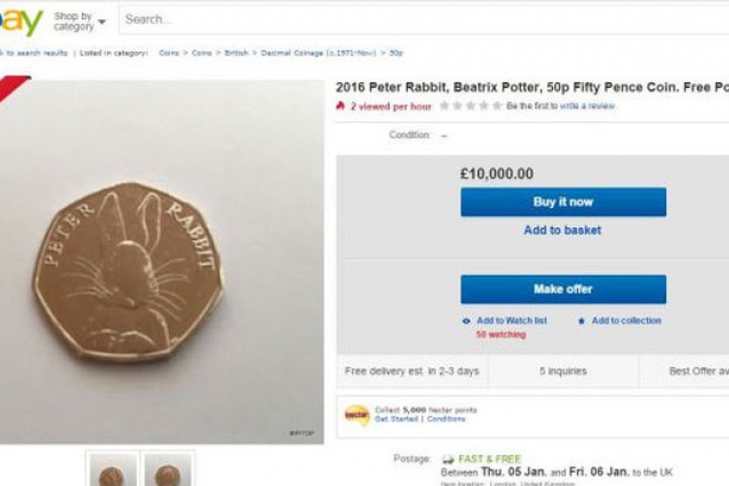729x486 pixels.
Task: Click the Fast & Free delivery truck icon
Action: [x=449, y=459]
